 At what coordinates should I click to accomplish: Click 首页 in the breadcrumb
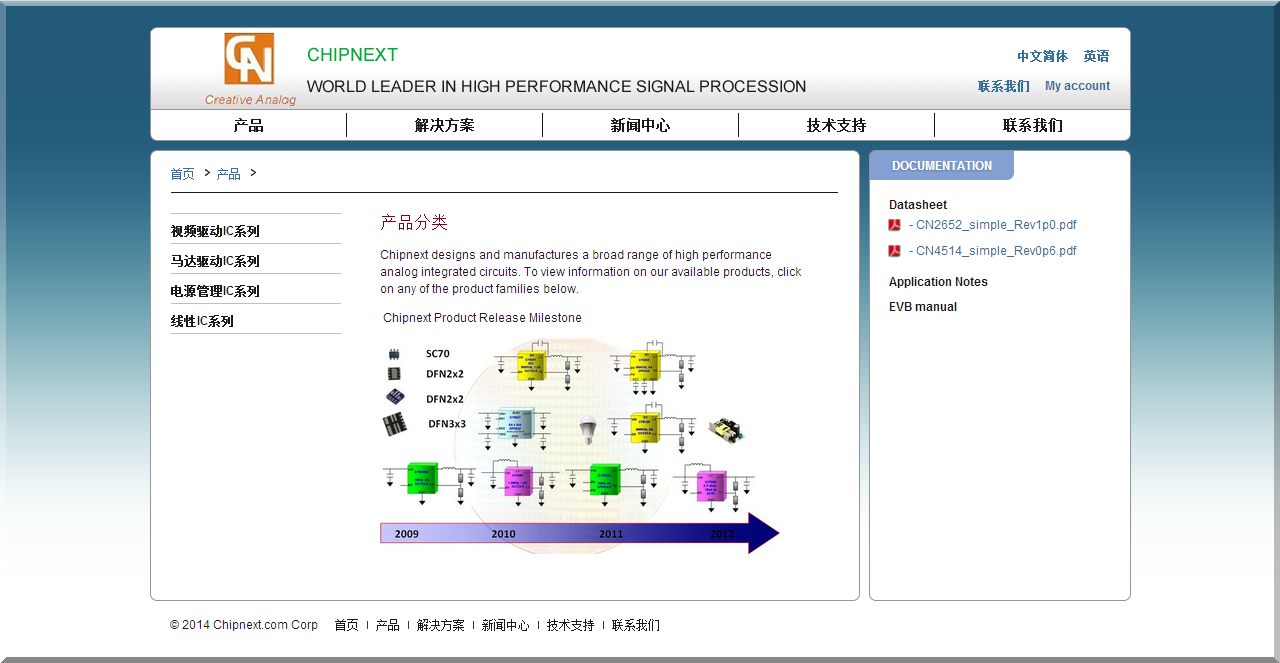[182, 174]
